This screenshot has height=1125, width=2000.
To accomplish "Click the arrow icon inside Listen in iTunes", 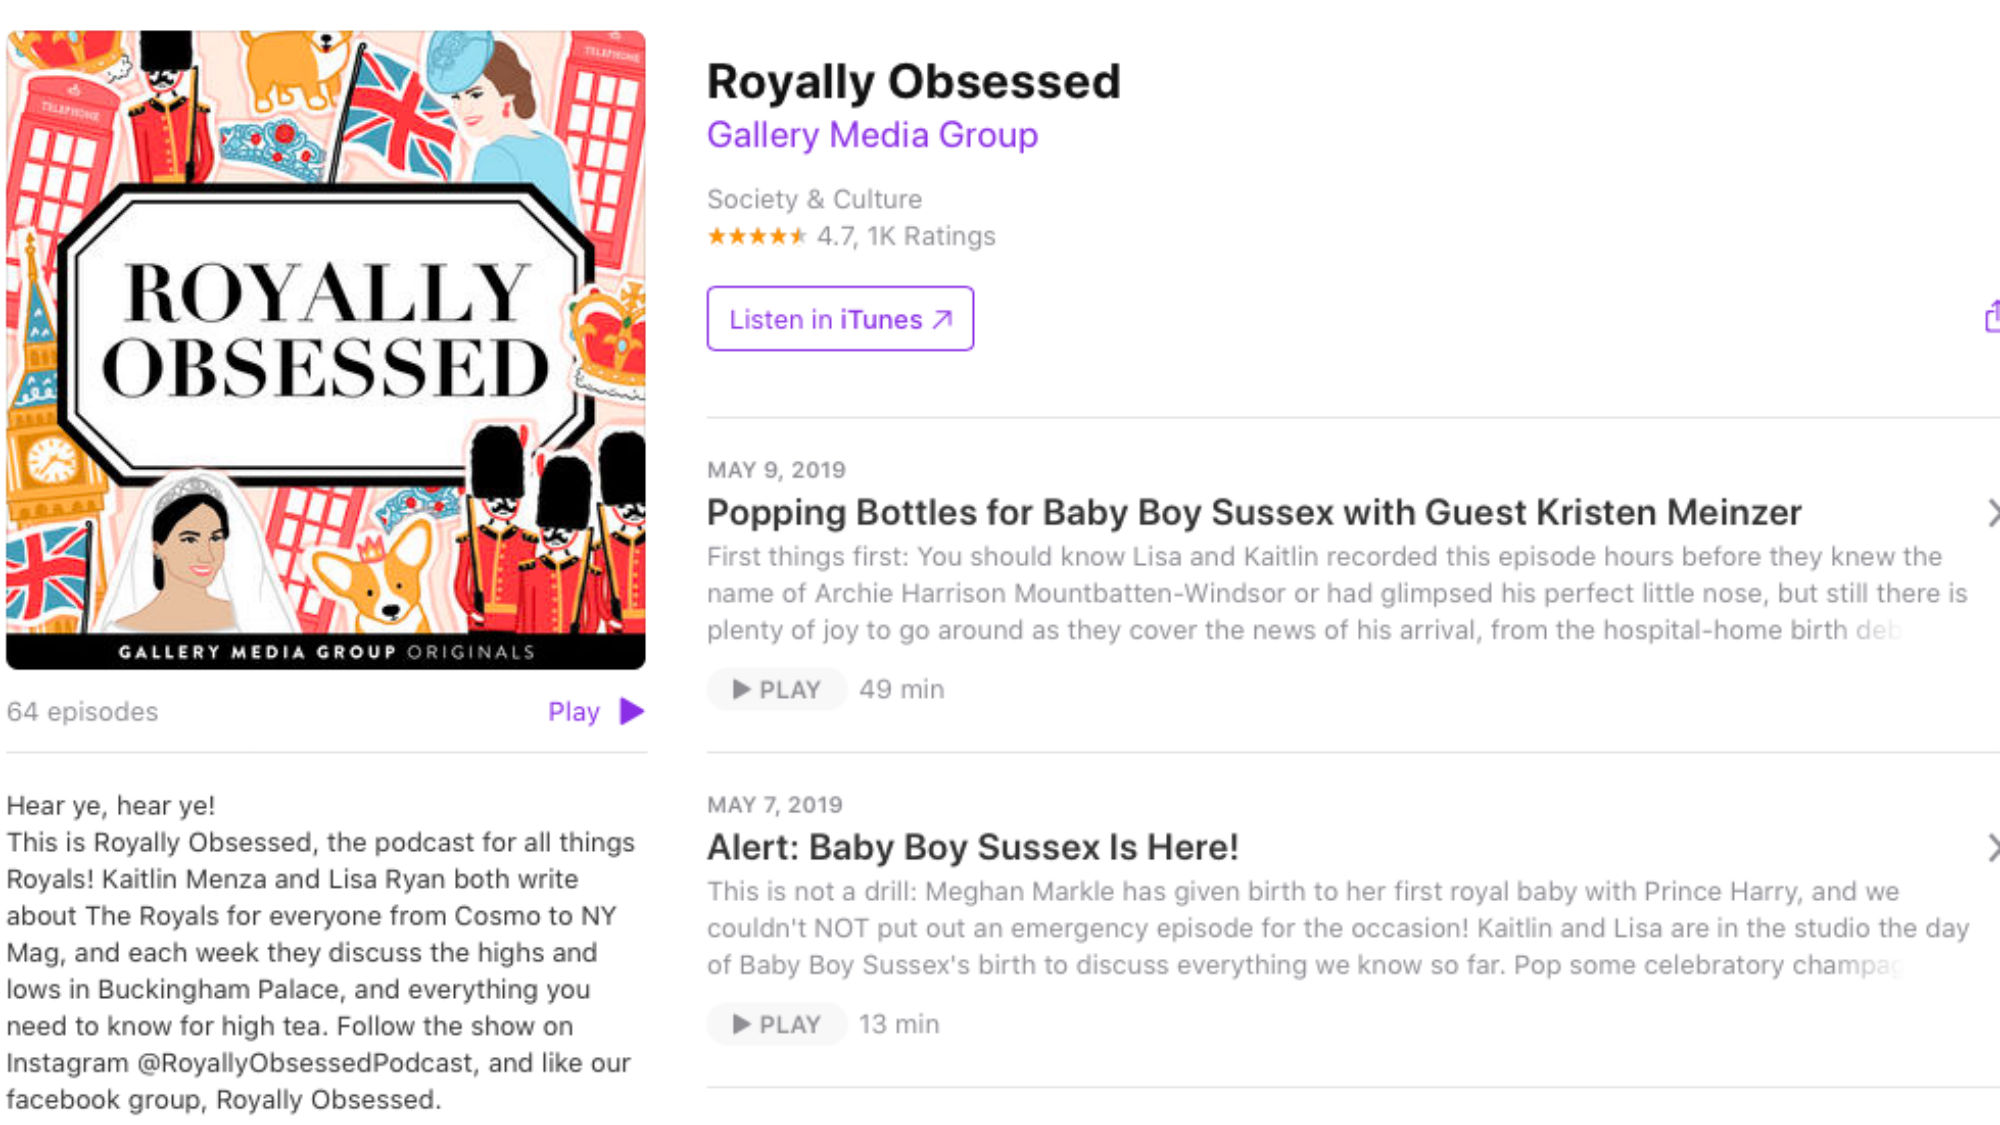I will (942, 320).
